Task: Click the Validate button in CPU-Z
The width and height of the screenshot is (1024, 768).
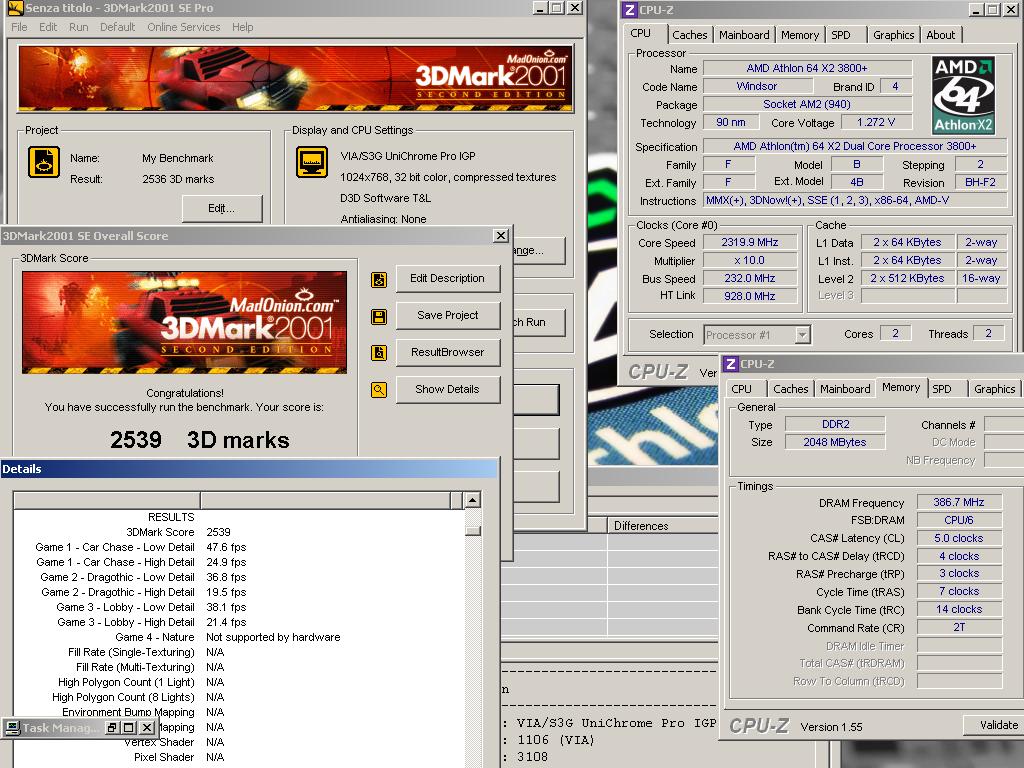Action: (993, 725)
